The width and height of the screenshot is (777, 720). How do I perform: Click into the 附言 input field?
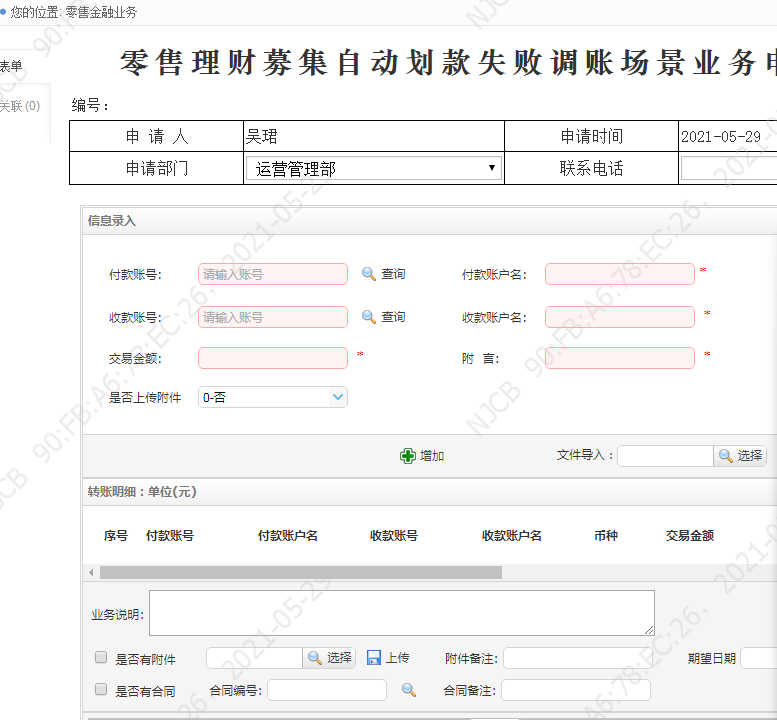pyautogui.click(x=619, y=358)
